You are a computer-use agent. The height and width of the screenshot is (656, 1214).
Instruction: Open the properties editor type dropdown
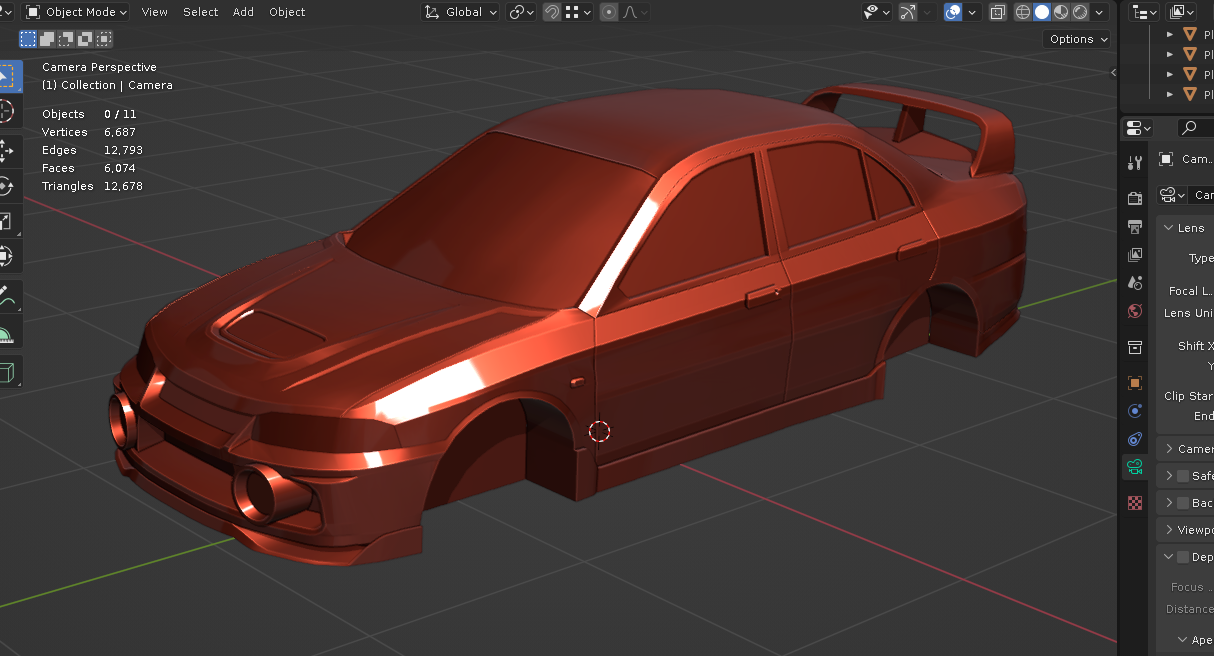1139,128
